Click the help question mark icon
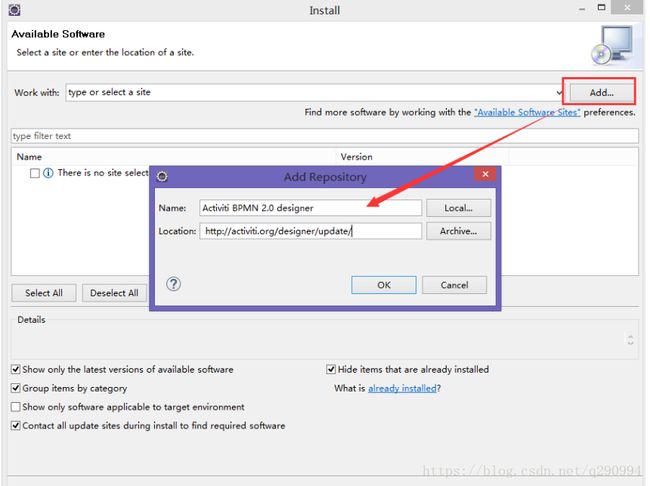Image resolution: width=650 pixels, height=486 pixels. (x=173, y=284)
